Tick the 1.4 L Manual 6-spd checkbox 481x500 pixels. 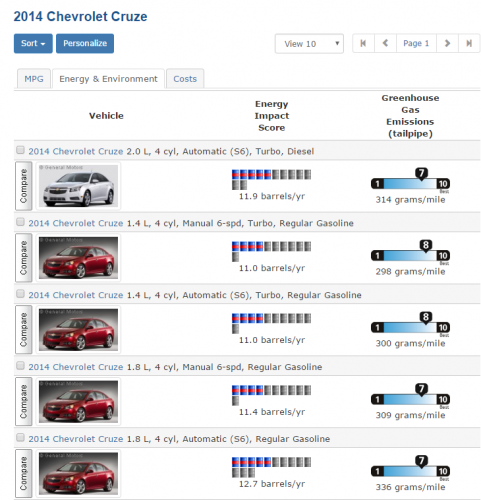(x=20, y=222)
